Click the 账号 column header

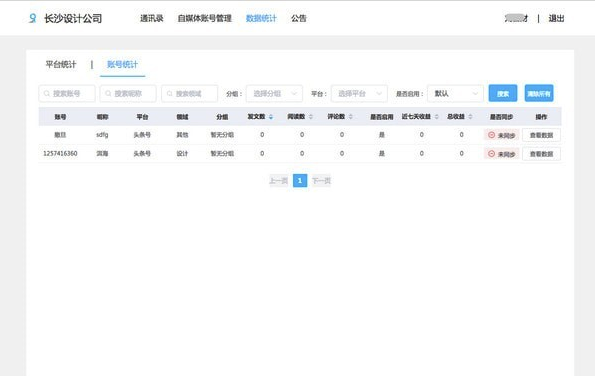click(60, 117)
